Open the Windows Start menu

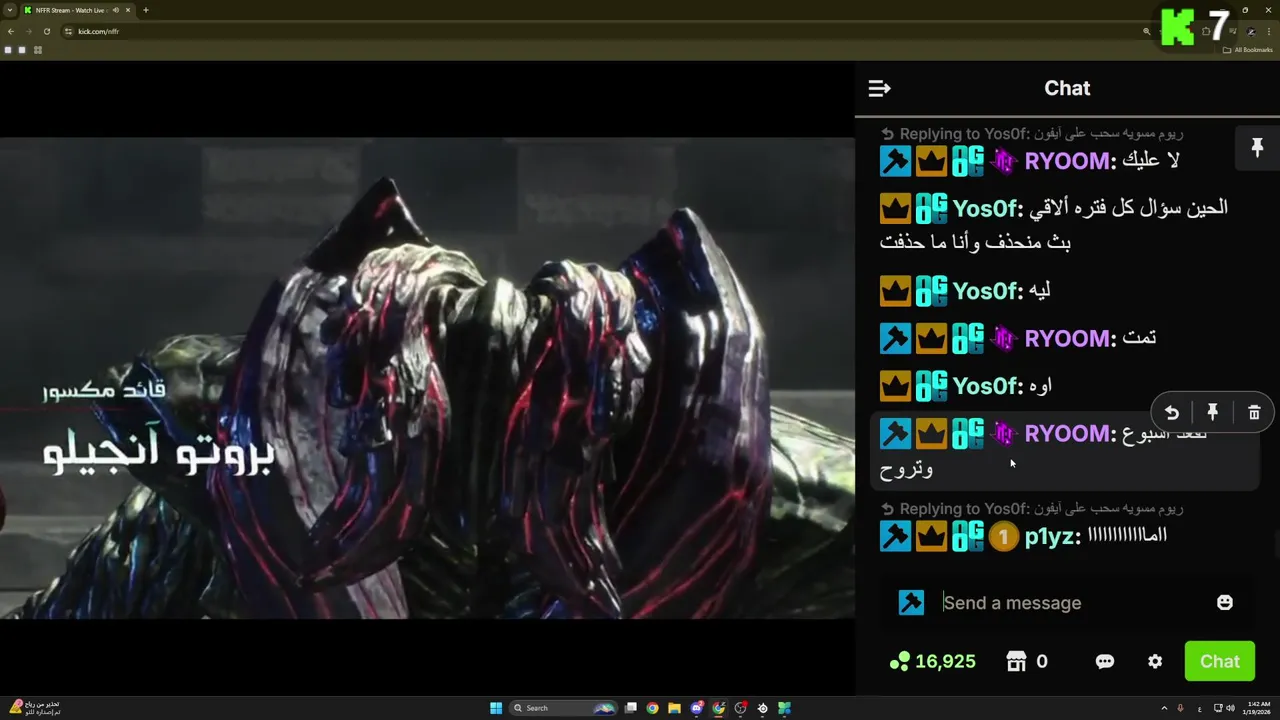pyautogui.click(x=496, y=708)
